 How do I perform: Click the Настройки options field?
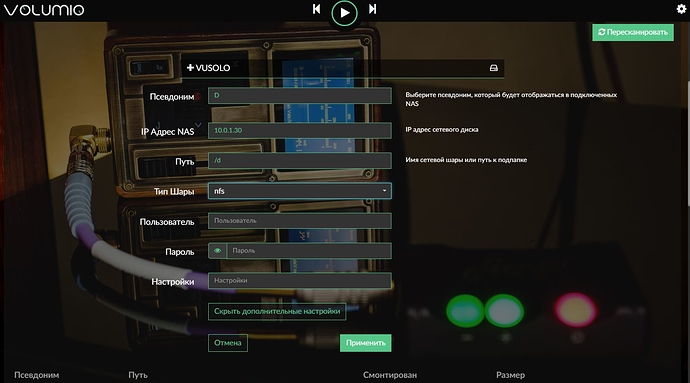[300, 280]
